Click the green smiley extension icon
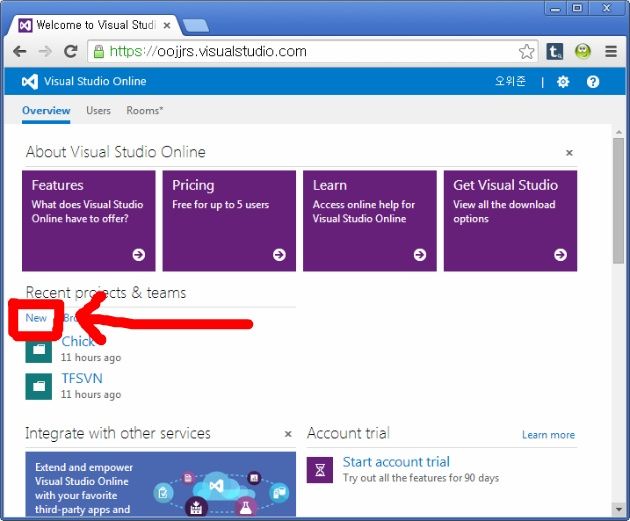Viewport: 630px width, 521px height. tap(582, 51)
